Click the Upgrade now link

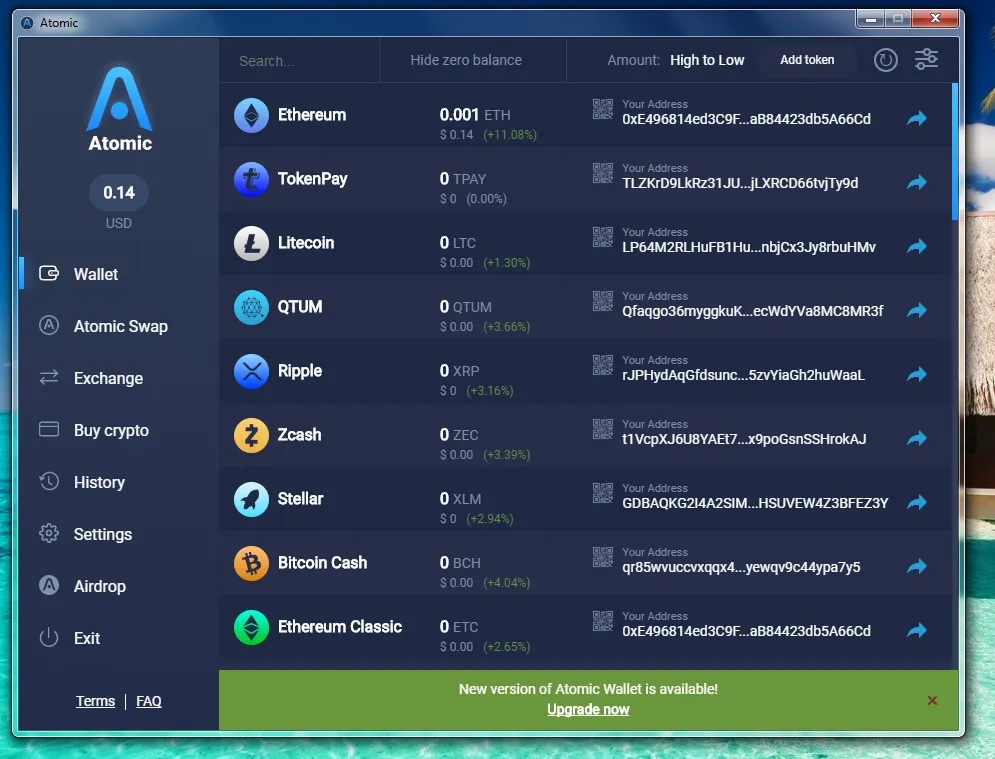click(x=588, y=710)
